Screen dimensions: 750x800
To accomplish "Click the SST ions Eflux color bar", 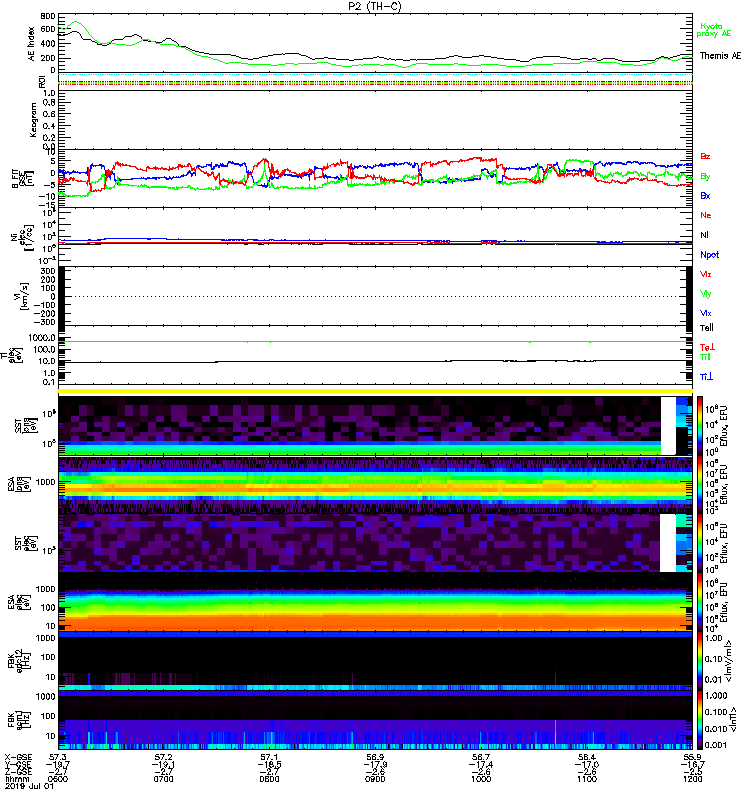I will (700, 426).
